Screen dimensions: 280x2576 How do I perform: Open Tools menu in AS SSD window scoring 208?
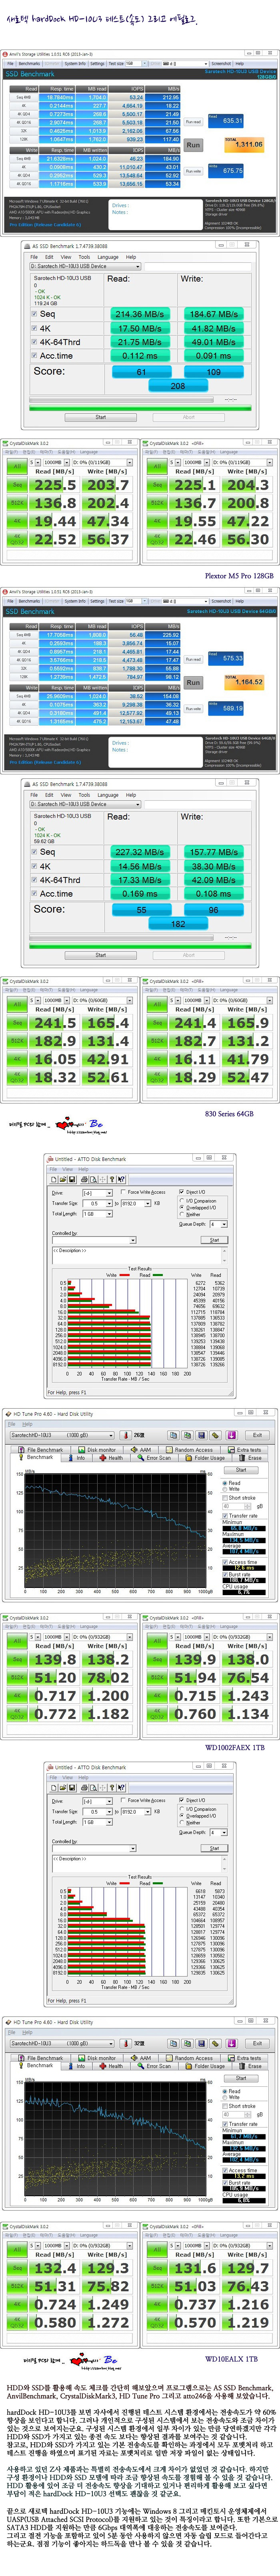tap(84, 256)
